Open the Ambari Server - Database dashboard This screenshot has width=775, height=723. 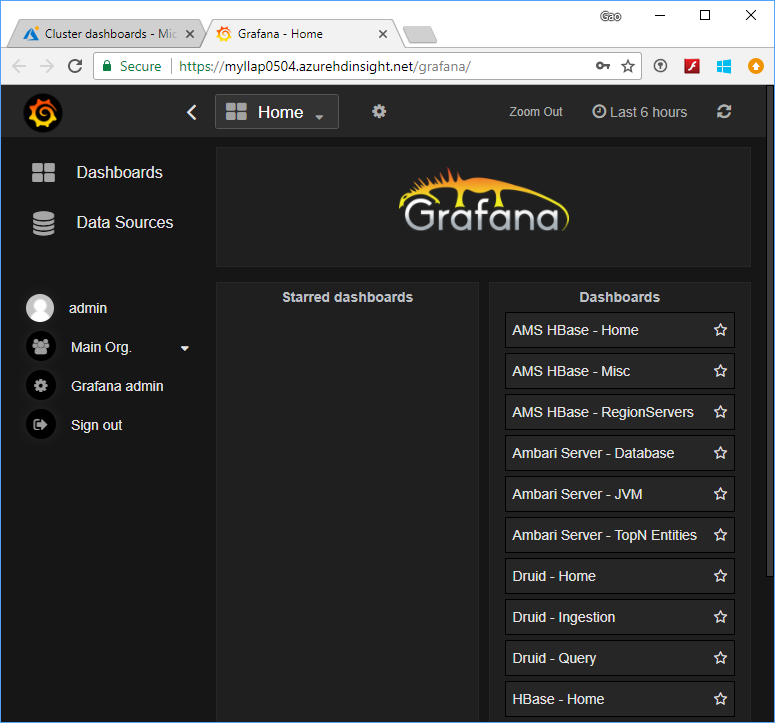(x=593, y=453)
